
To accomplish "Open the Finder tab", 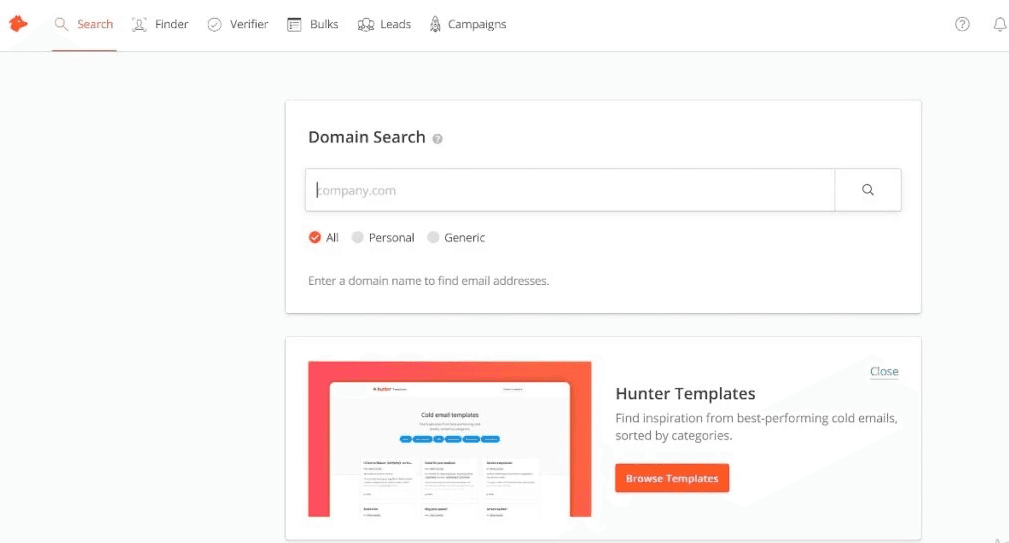I will tap(160, 24).
